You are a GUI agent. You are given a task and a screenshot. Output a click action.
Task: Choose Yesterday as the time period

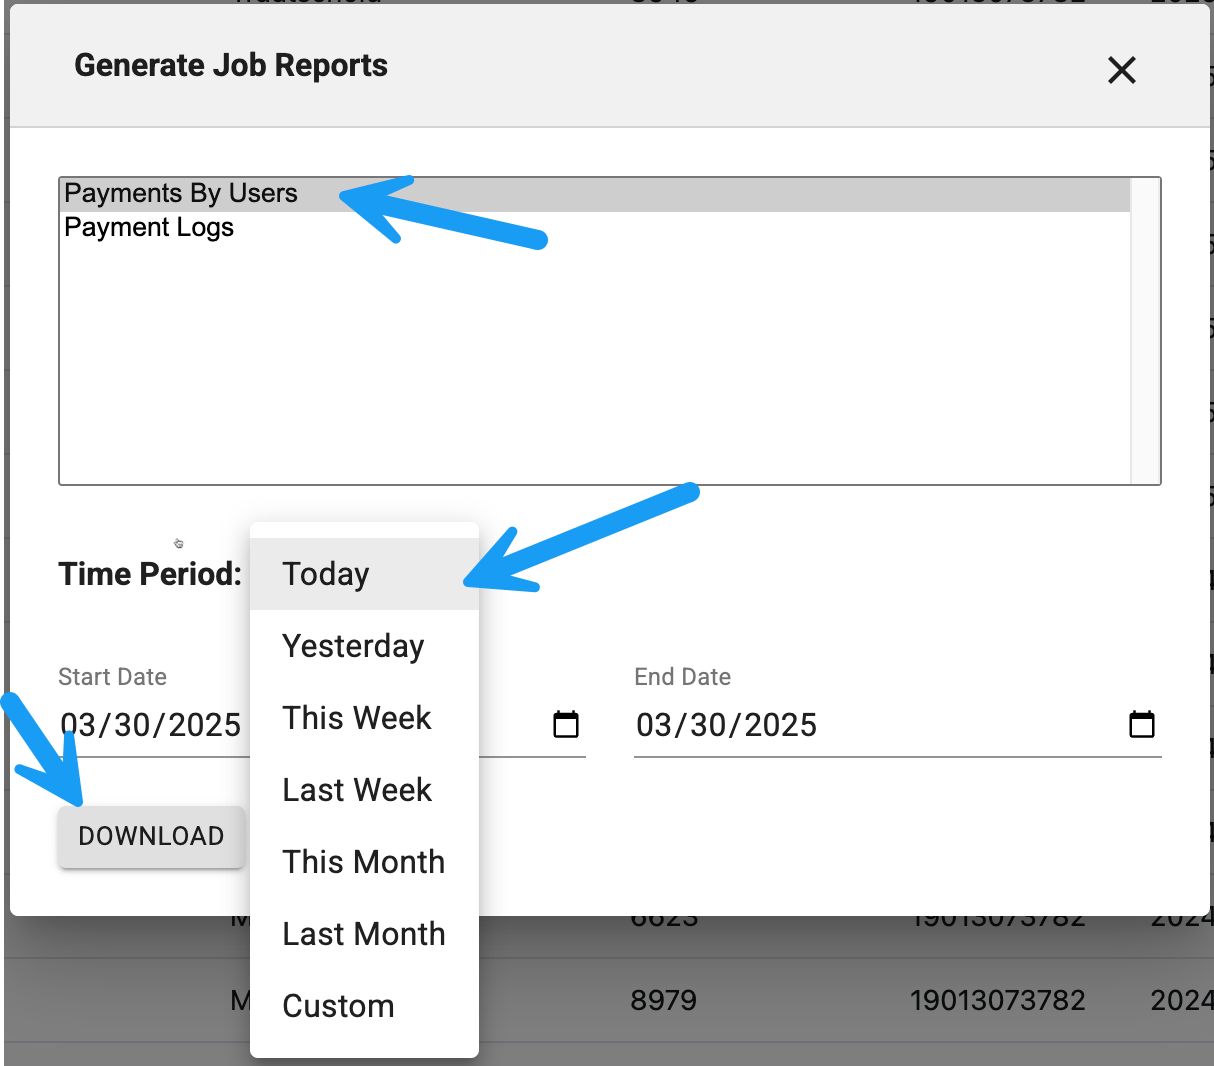click(353, 646)
